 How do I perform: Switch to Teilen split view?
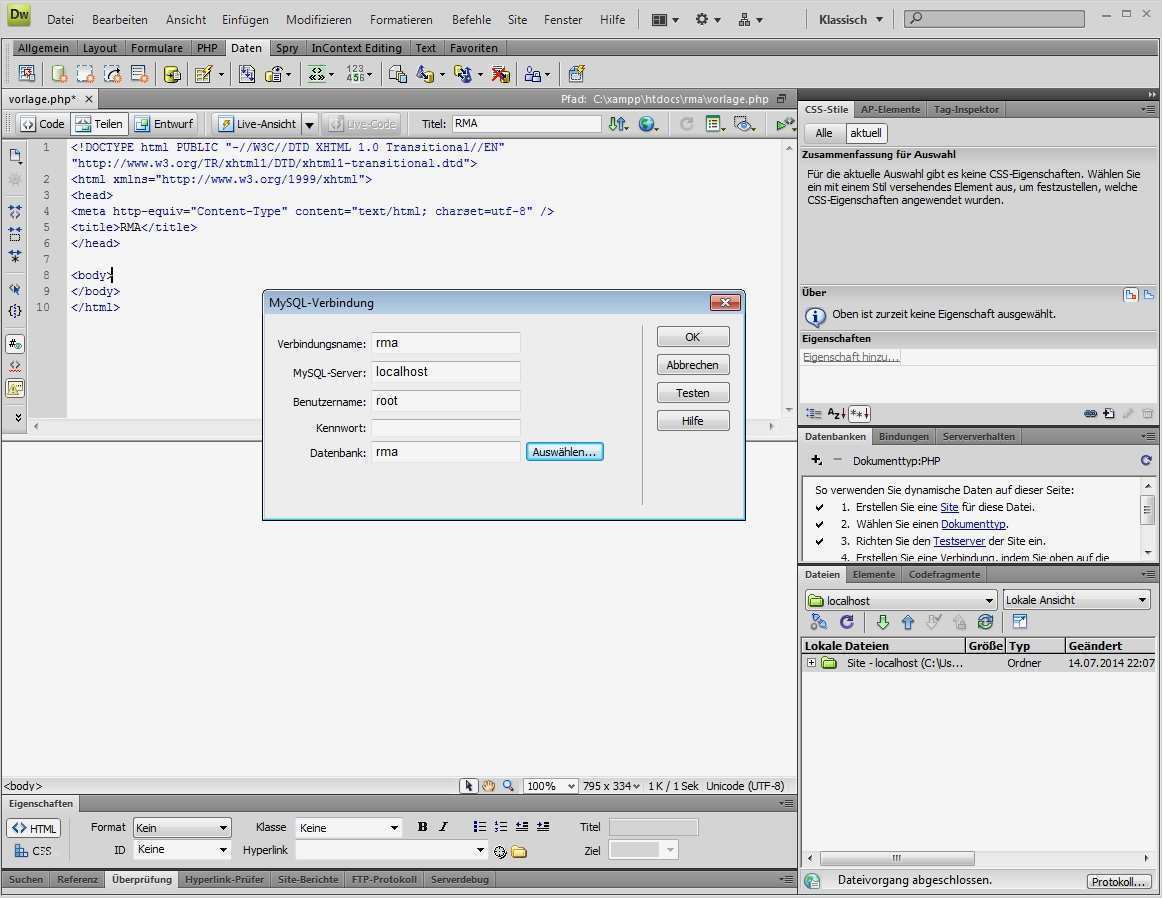[x=99, y=124]
